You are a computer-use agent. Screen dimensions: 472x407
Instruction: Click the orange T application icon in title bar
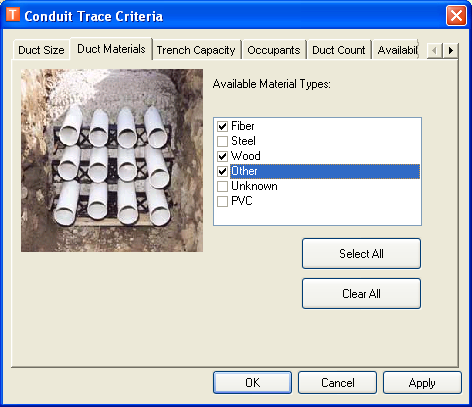click(13, 15)
